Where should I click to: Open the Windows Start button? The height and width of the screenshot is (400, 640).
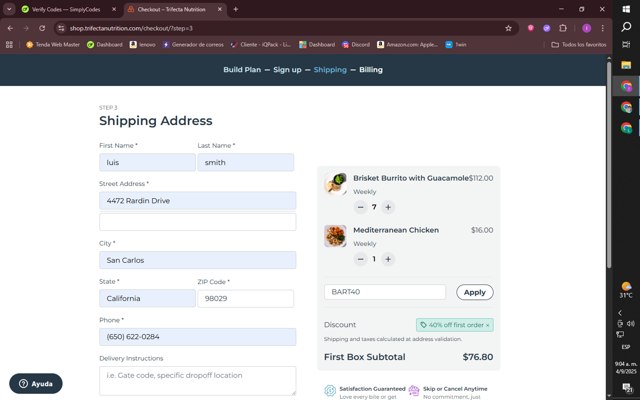click(626, 9)
